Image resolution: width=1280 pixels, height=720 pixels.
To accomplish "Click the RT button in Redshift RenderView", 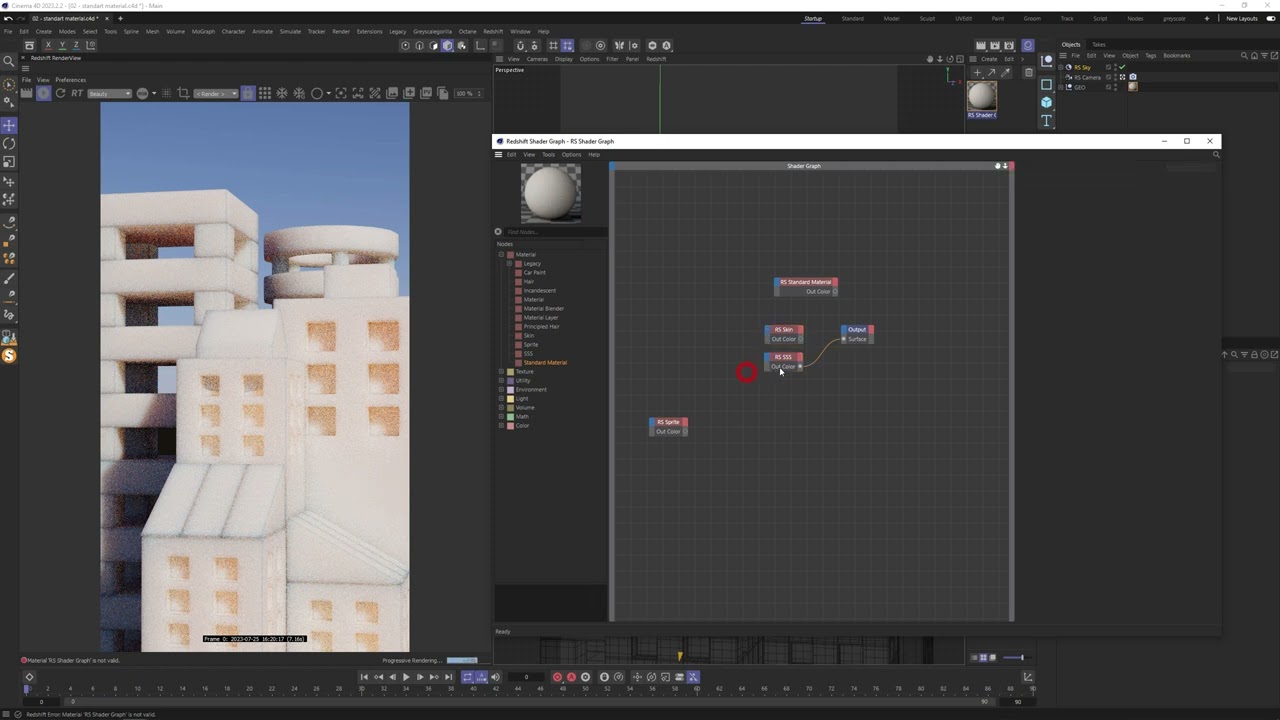I will 77,93.
